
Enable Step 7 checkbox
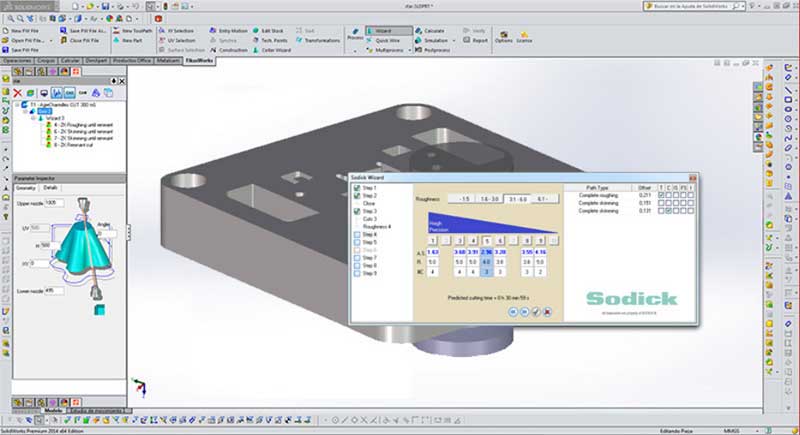click(357, 258)
